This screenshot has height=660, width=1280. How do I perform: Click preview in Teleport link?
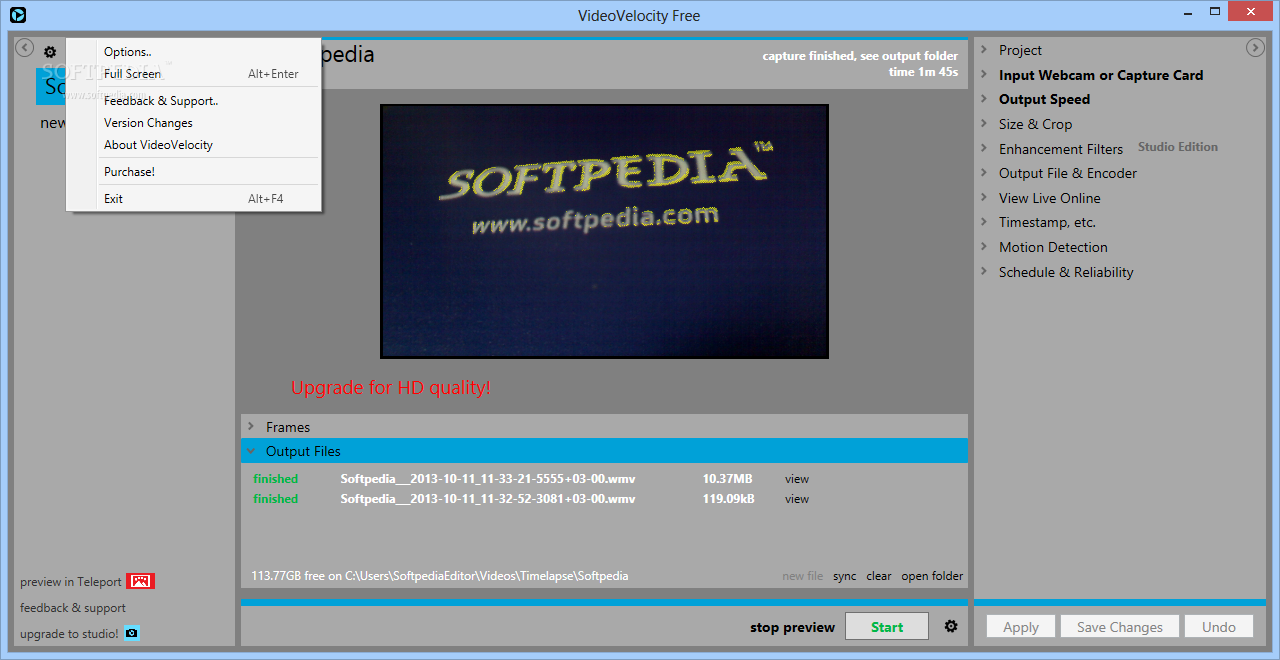[71, 582]
